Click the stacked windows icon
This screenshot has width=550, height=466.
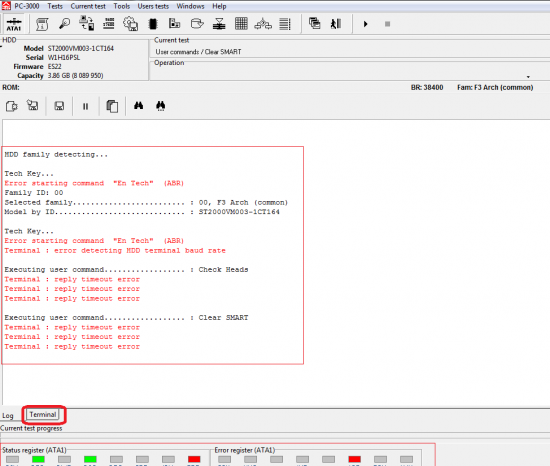point(315,23)
